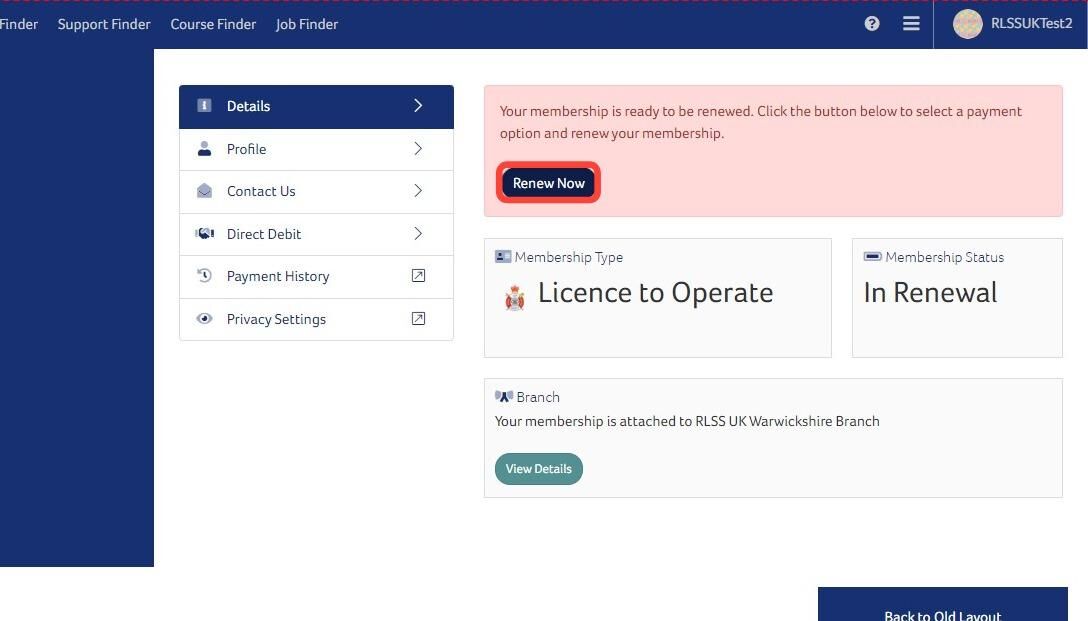1088x621 pixels.
Task: Click the Details info icon
Action: [204, 105]
